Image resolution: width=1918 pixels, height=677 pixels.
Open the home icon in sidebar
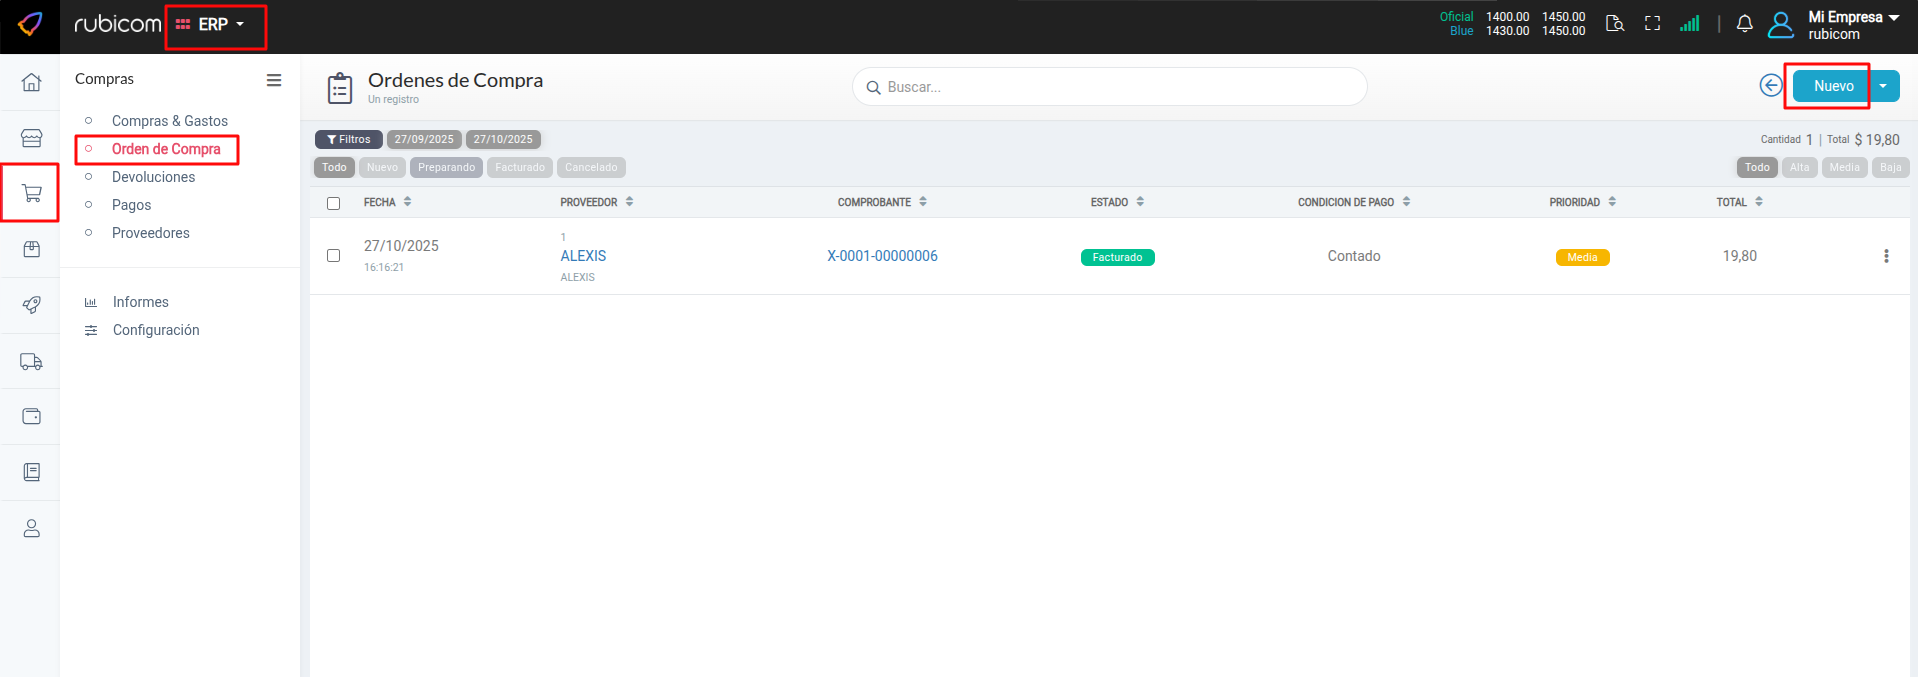tap(31, 82)
